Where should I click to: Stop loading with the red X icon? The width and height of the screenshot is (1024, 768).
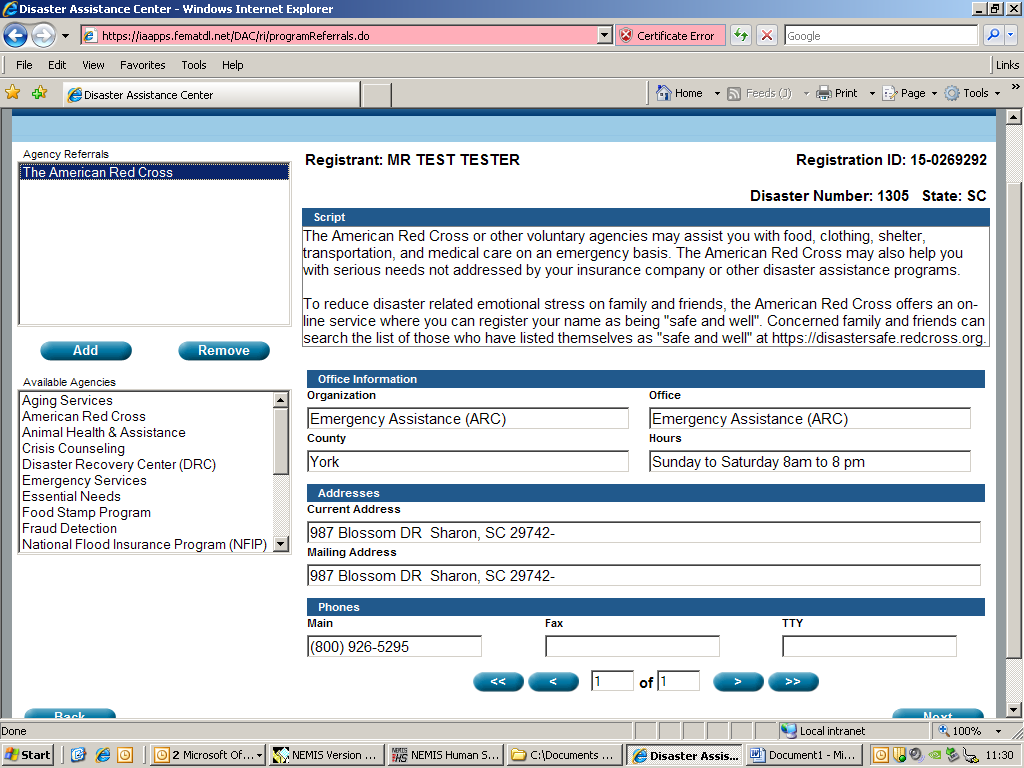(x=767, y=35)
